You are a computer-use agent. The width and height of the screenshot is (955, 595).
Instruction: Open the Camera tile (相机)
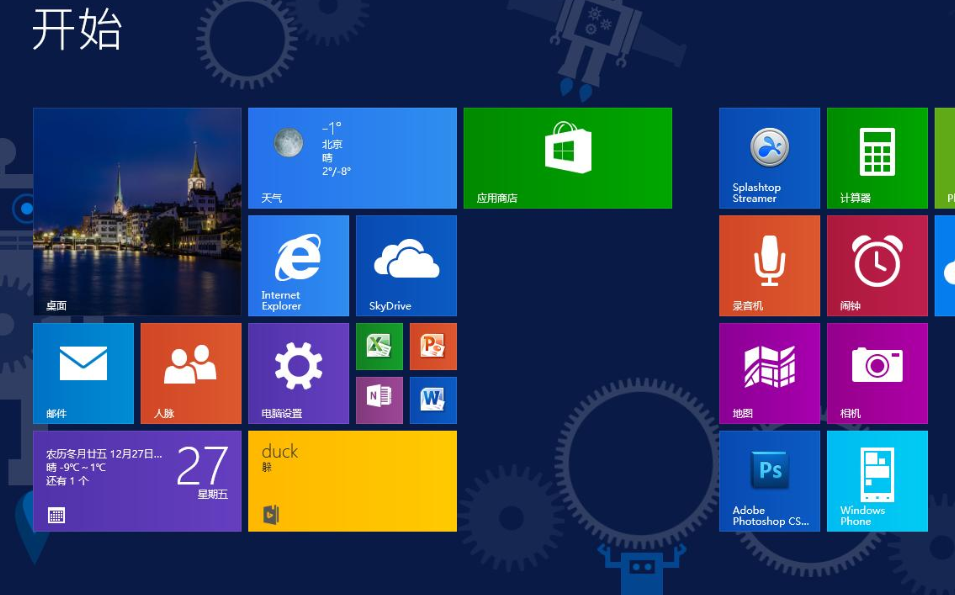[877, 373]
